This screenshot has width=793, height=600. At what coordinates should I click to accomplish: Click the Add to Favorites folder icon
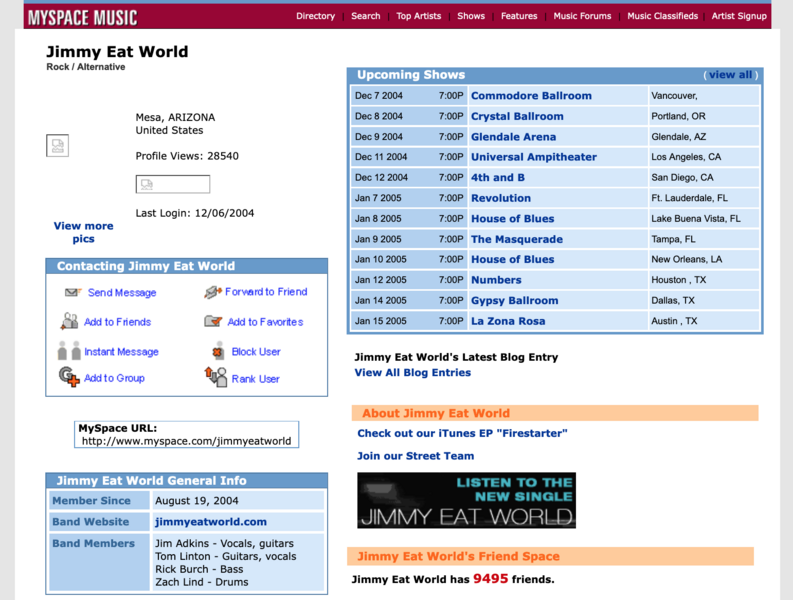(x=213, y=321)
